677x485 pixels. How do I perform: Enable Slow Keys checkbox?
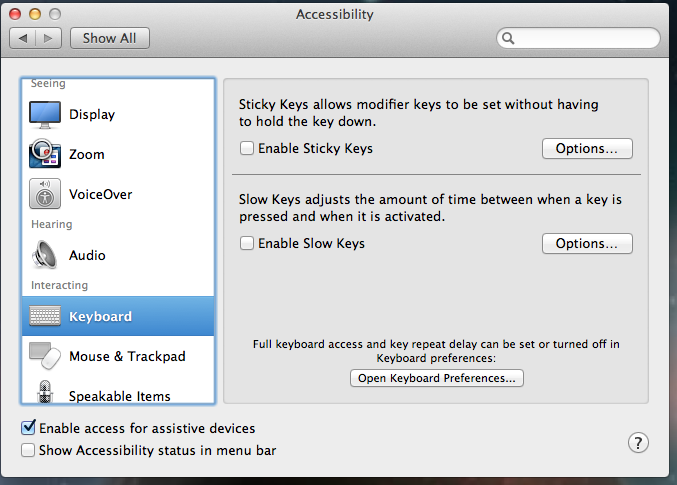coord(247,244)
